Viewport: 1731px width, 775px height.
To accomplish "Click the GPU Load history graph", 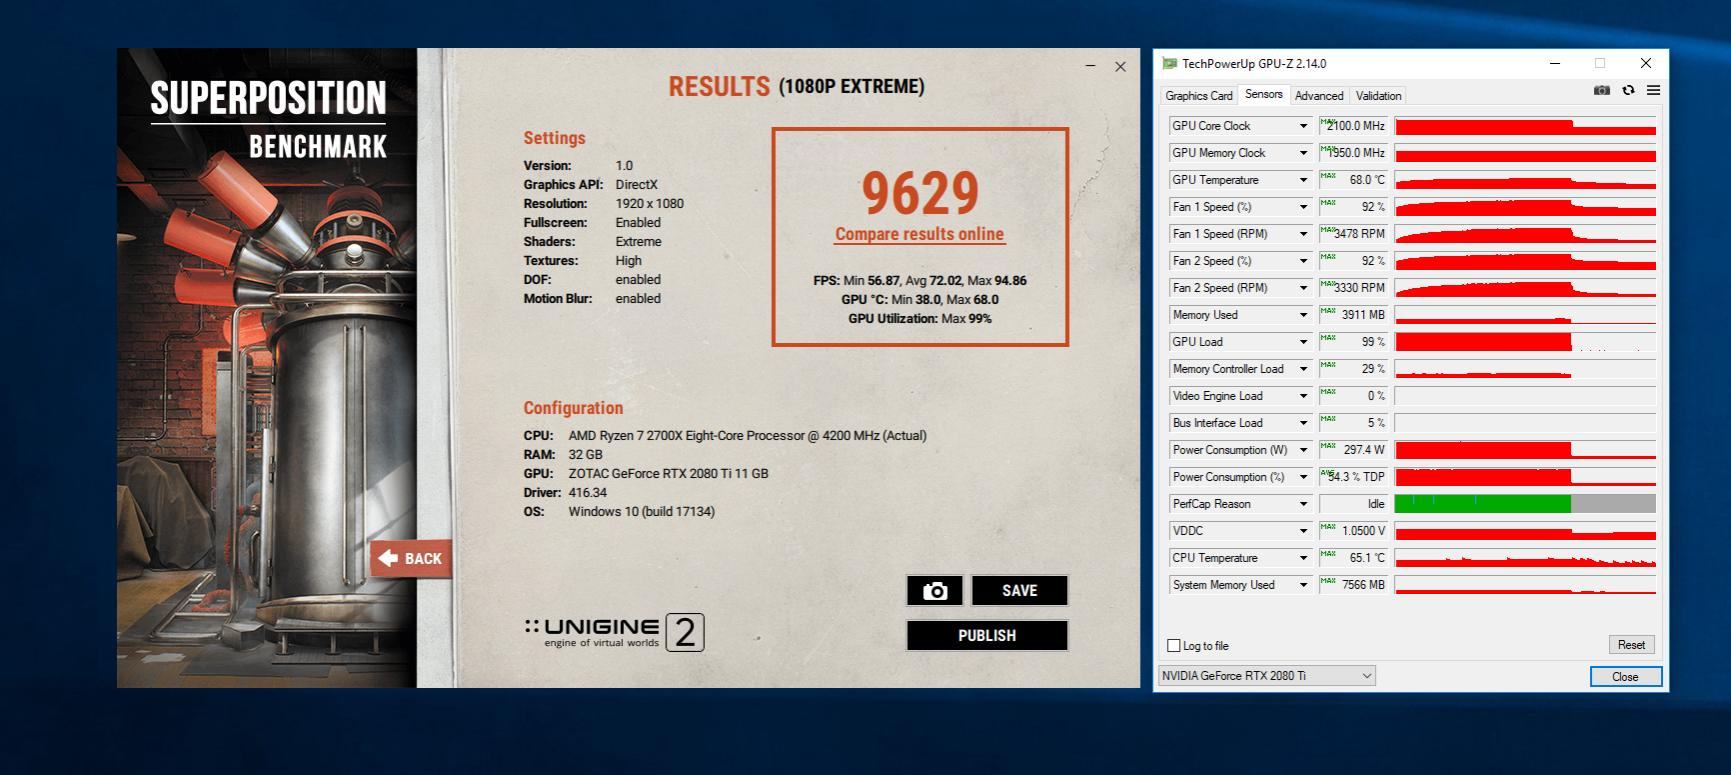I will [1525, 342].
